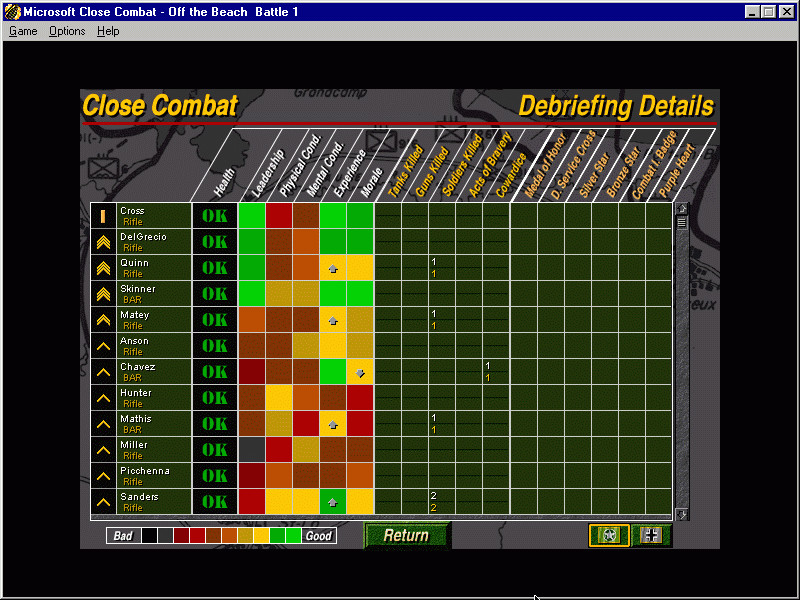Screen dimensions: 800x600
Task: Click Sanders' private rank chevron
Action: (103, 502)
